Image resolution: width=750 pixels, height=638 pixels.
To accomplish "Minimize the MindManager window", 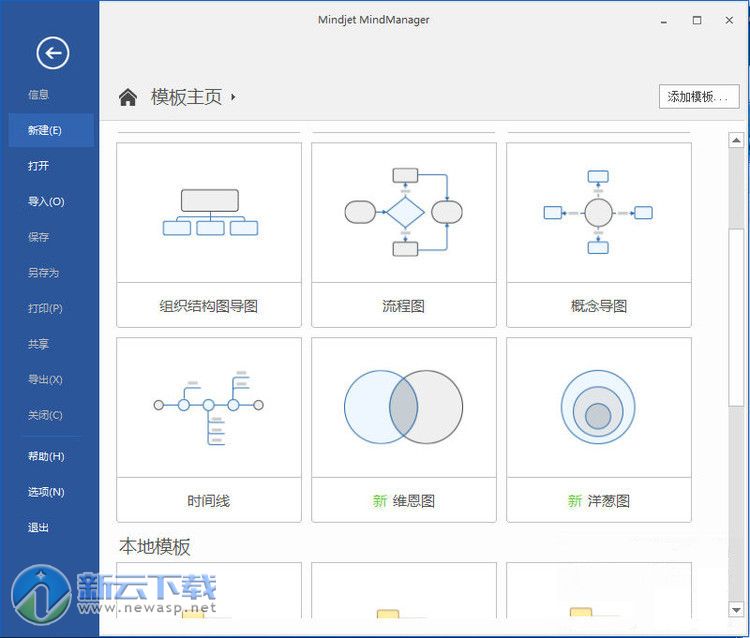I will tap(664, 21).
